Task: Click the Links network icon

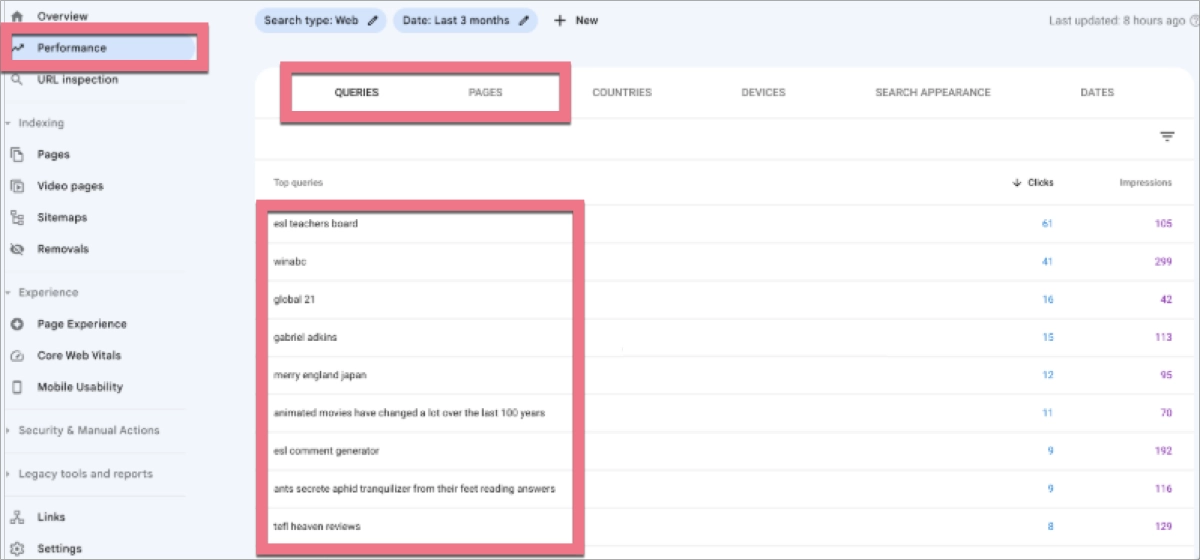Action: click(x=16, y=517)
